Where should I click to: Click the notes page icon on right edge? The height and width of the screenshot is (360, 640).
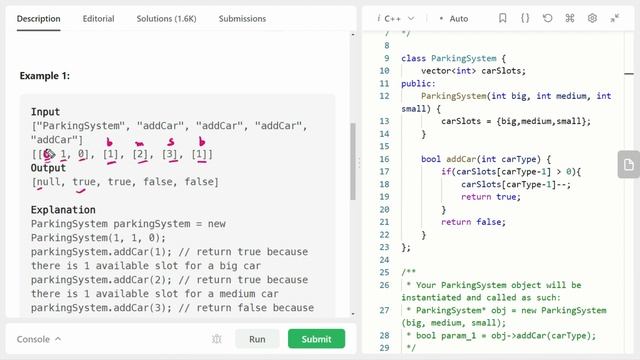point(629,164)
